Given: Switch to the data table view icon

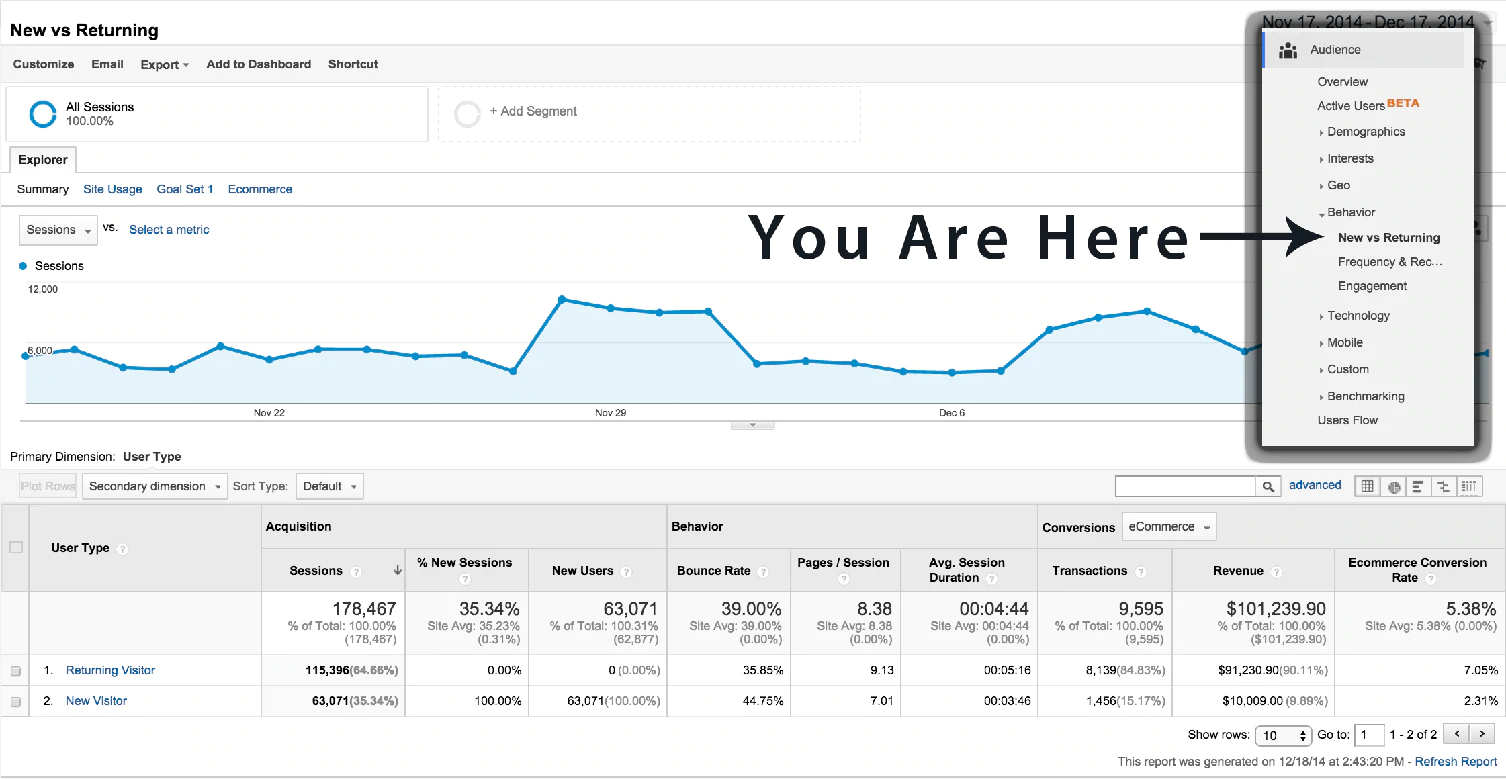Looking at the screenshot, I should (x=1368, y=486).
